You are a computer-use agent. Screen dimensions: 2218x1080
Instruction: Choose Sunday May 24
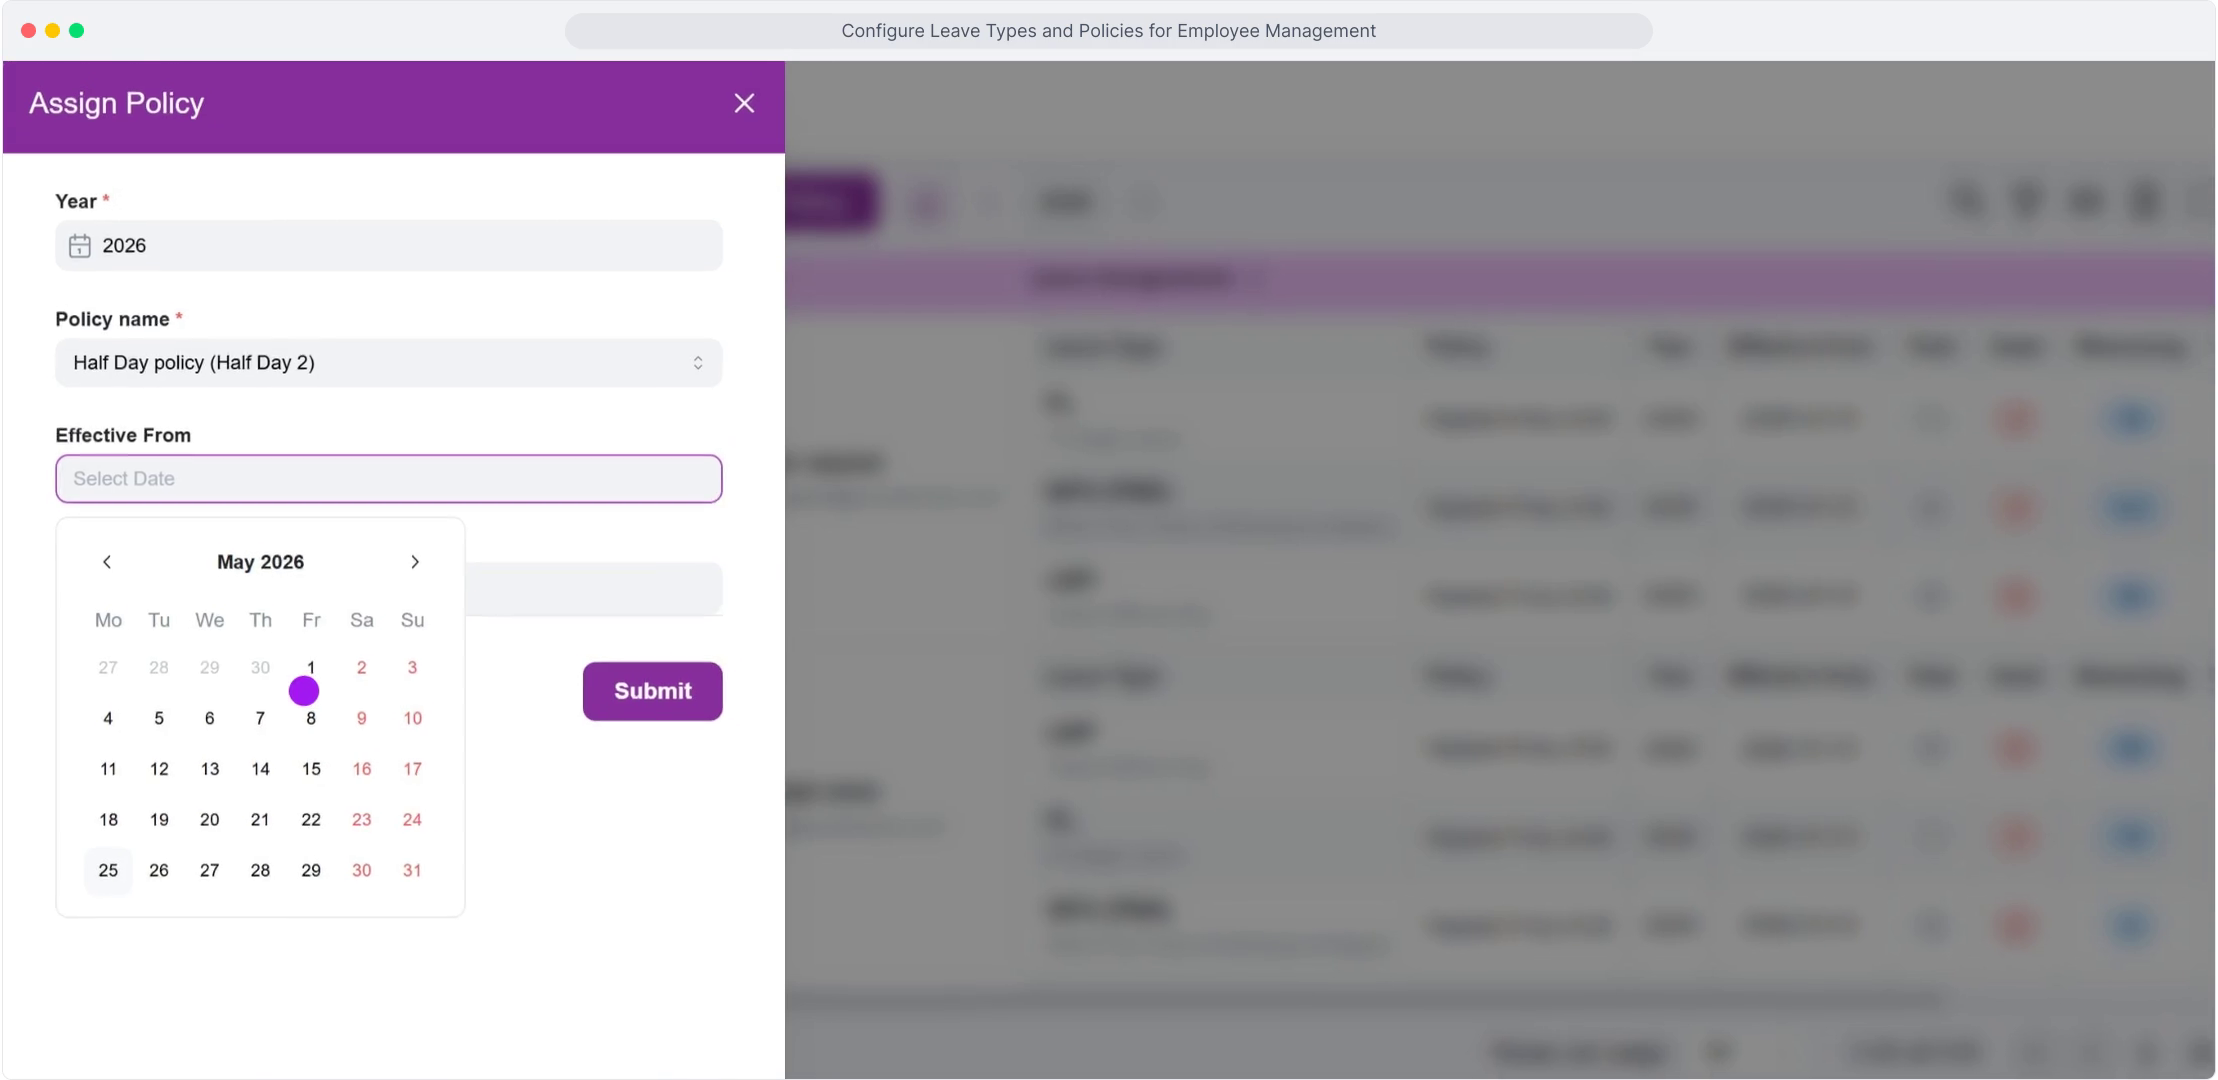pos(412,820)
